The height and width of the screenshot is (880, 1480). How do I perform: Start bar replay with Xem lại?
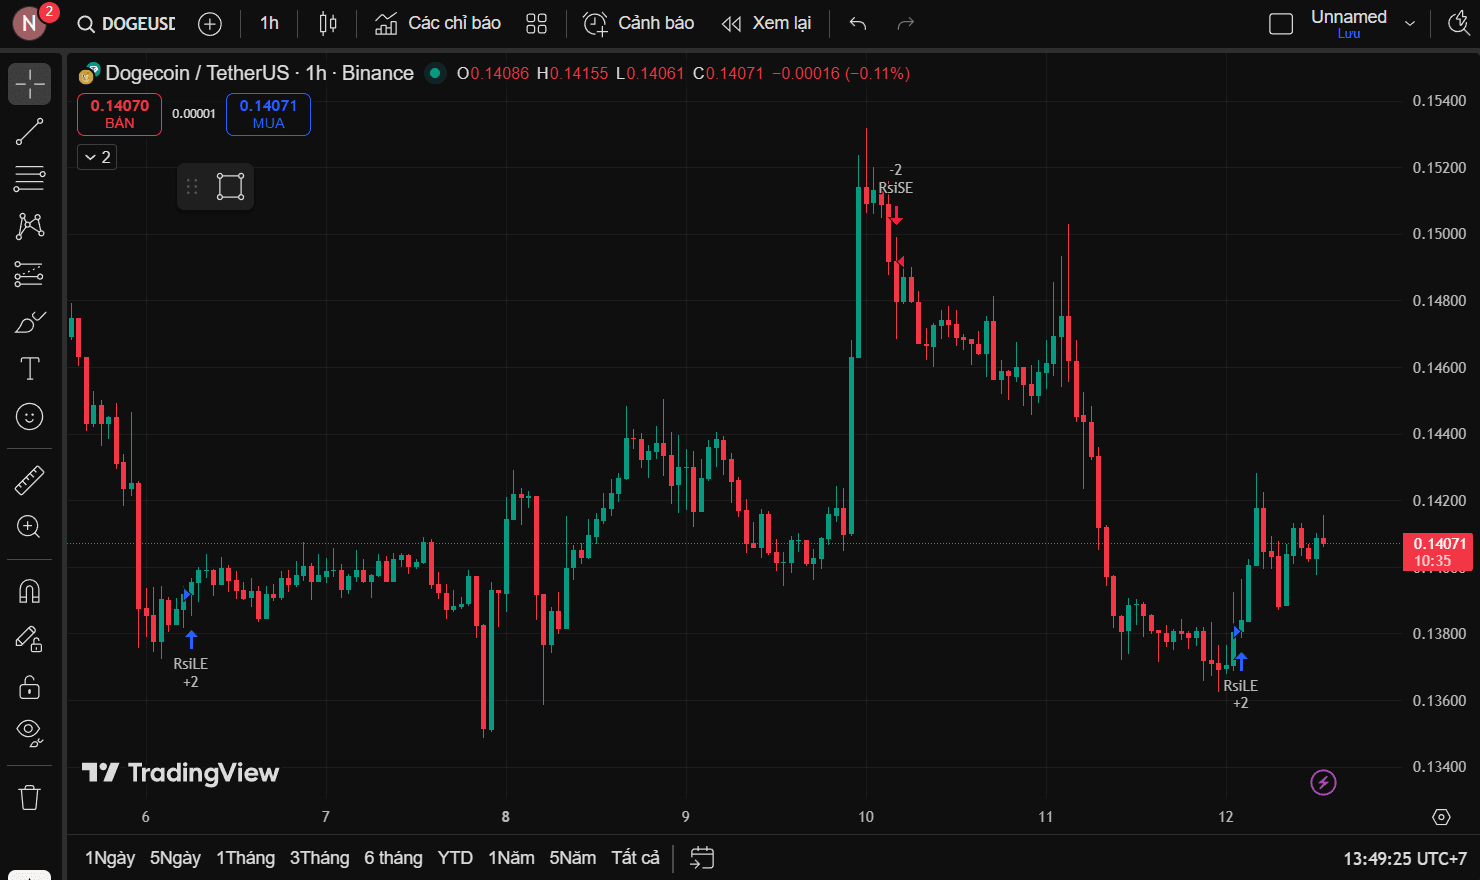tap(766, 23)
